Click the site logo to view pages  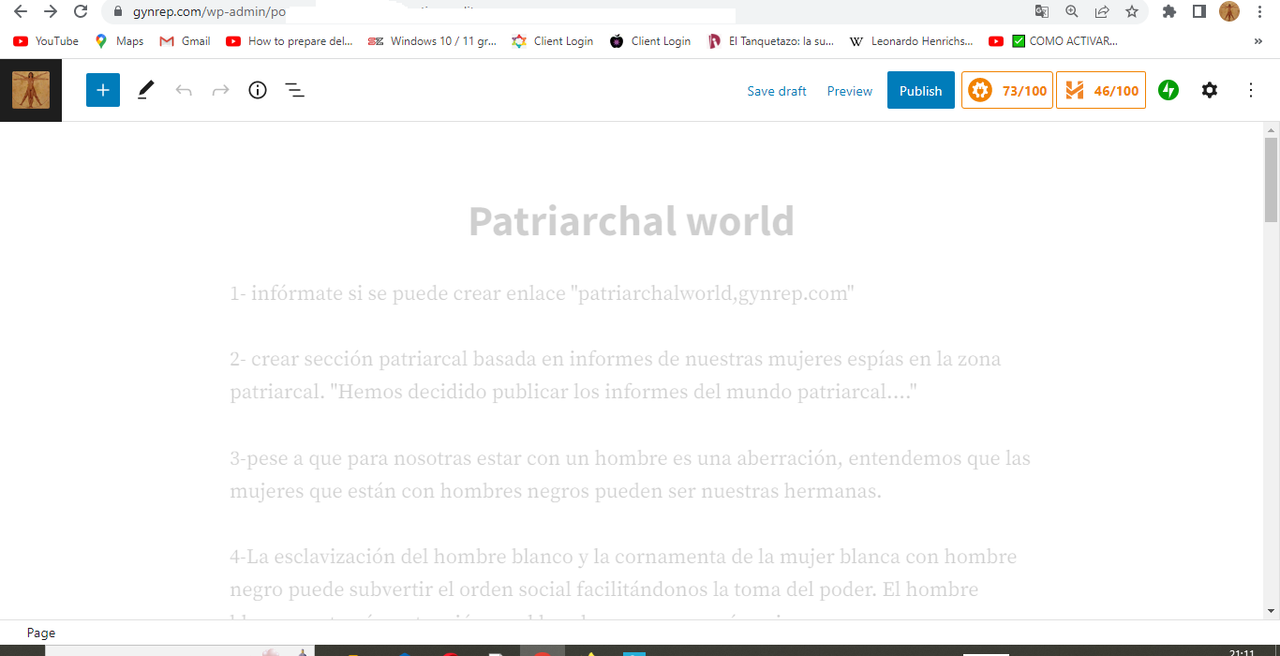[x=31, y=90]
